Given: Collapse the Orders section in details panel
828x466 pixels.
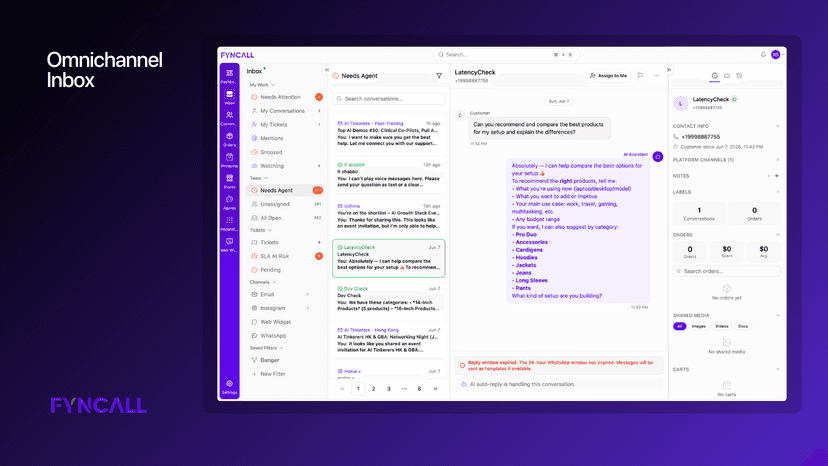Looking at the screenshot, I should coord(777,235).
